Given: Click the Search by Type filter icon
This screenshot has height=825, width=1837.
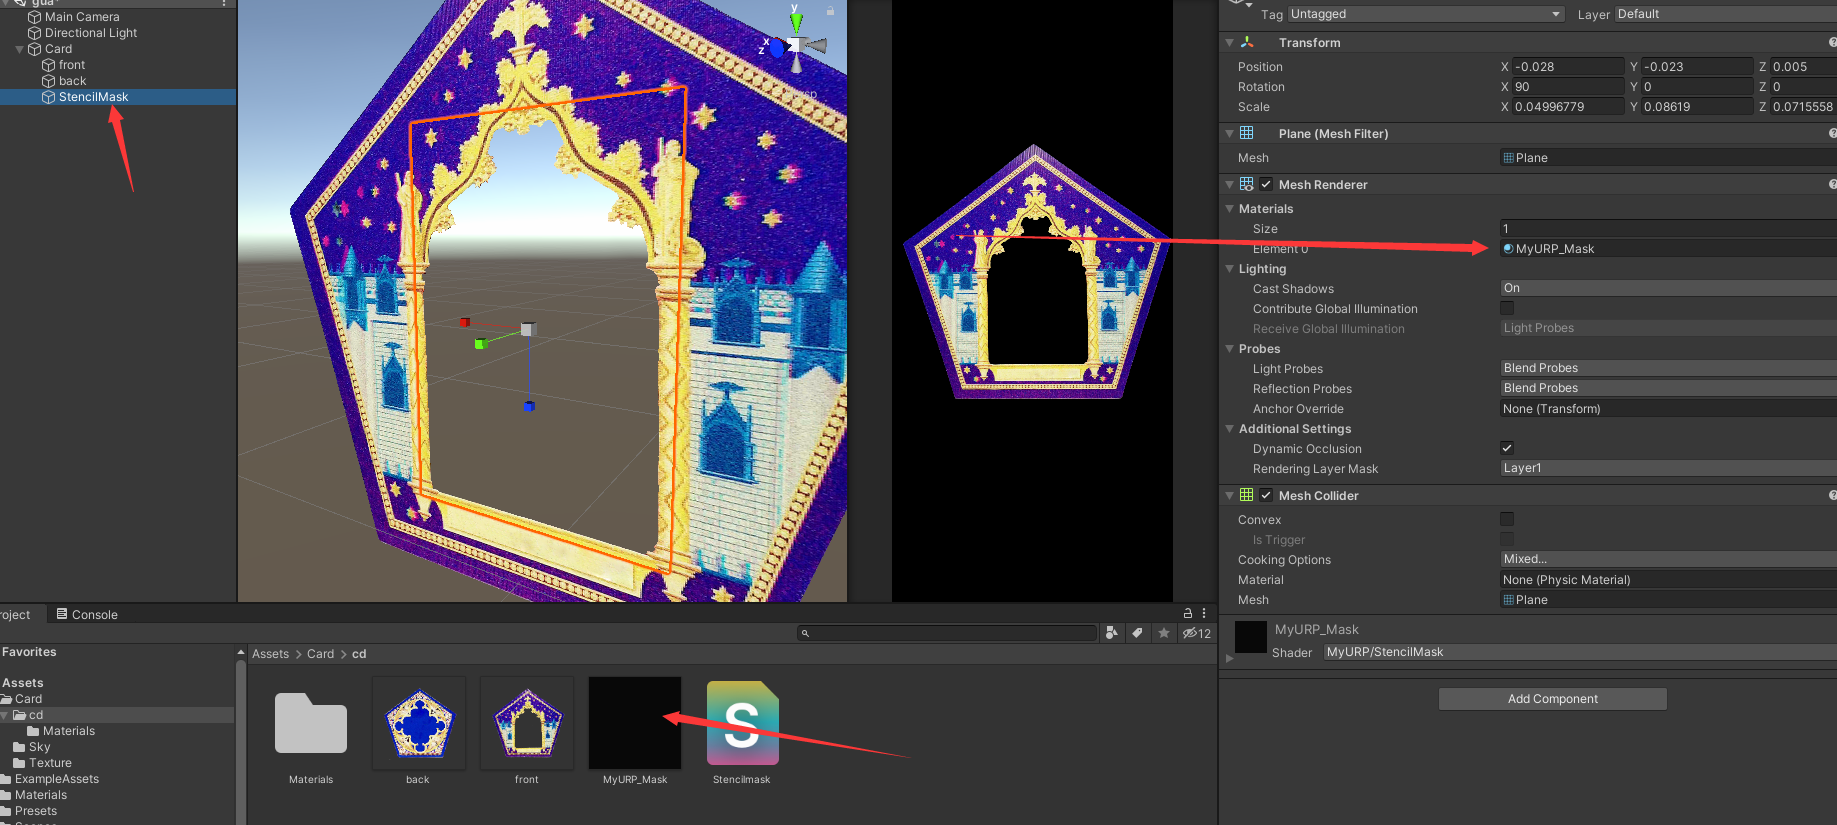Looking at the screenshot, I should (x=1112, y=633).
